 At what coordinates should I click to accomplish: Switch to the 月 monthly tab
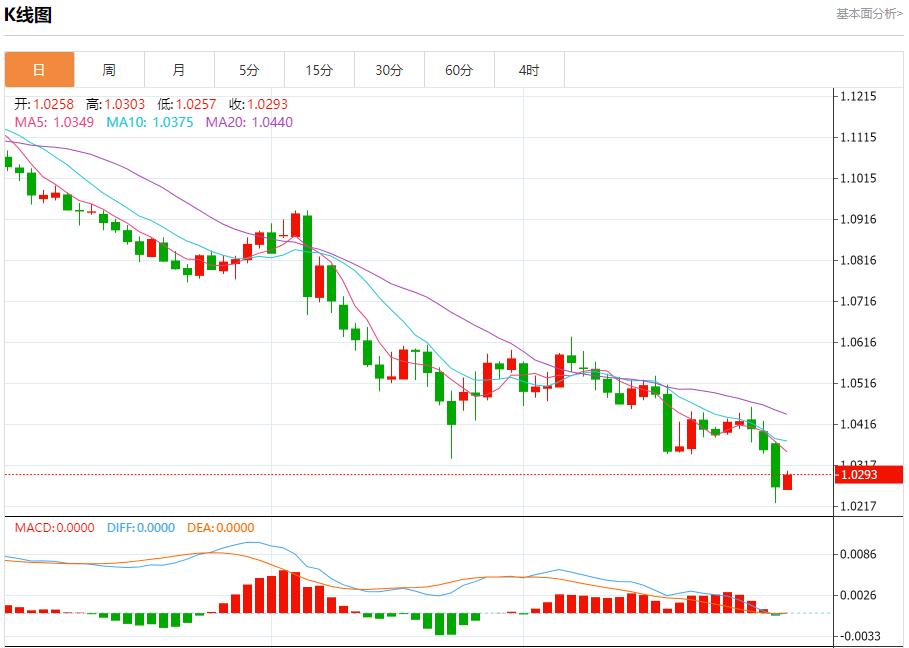tap(179, 70)
